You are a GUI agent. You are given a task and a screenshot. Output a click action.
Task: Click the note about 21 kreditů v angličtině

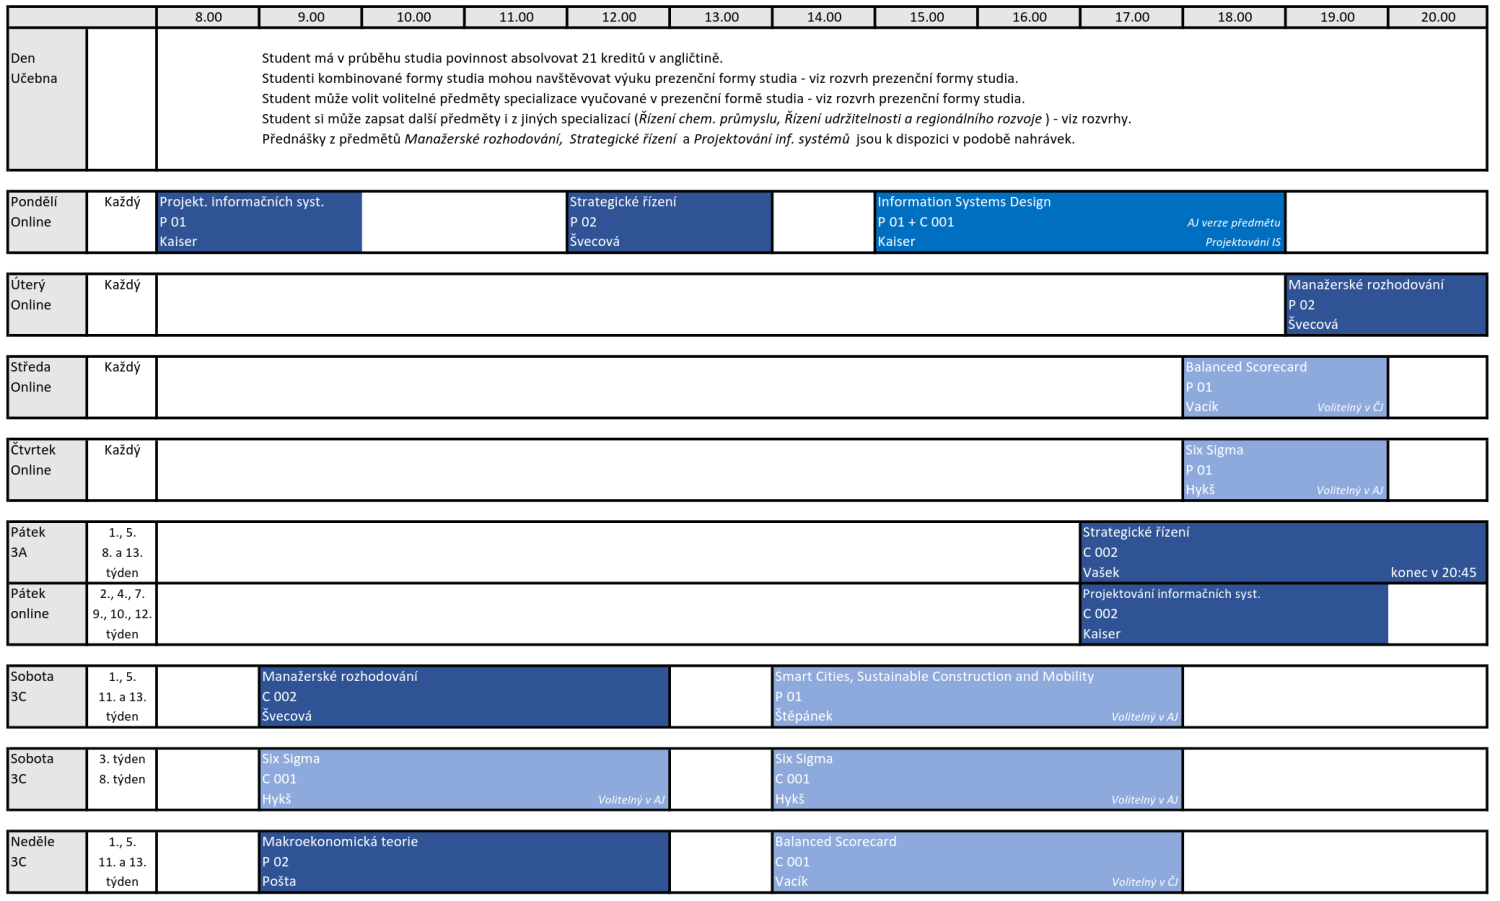[492, 58]
